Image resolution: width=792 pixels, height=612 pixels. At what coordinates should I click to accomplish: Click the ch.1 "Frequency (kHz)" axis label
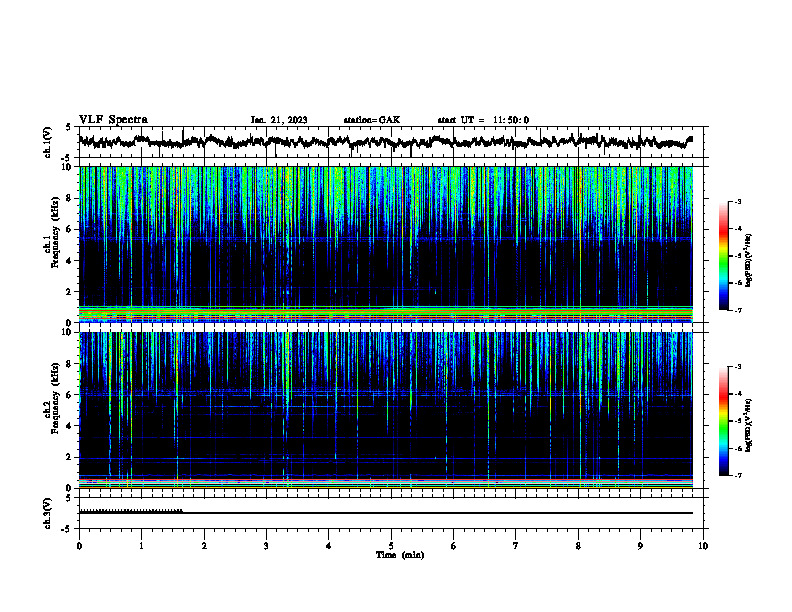(56, 233)
